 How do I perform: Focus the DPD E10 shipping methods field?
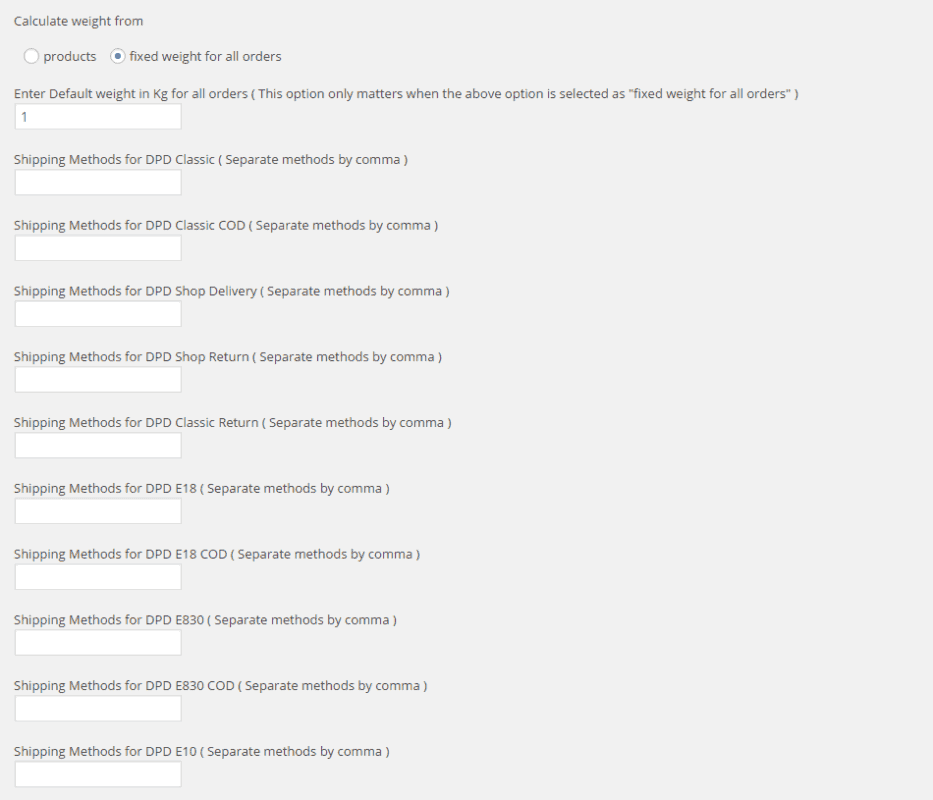[x=98, y=774]
